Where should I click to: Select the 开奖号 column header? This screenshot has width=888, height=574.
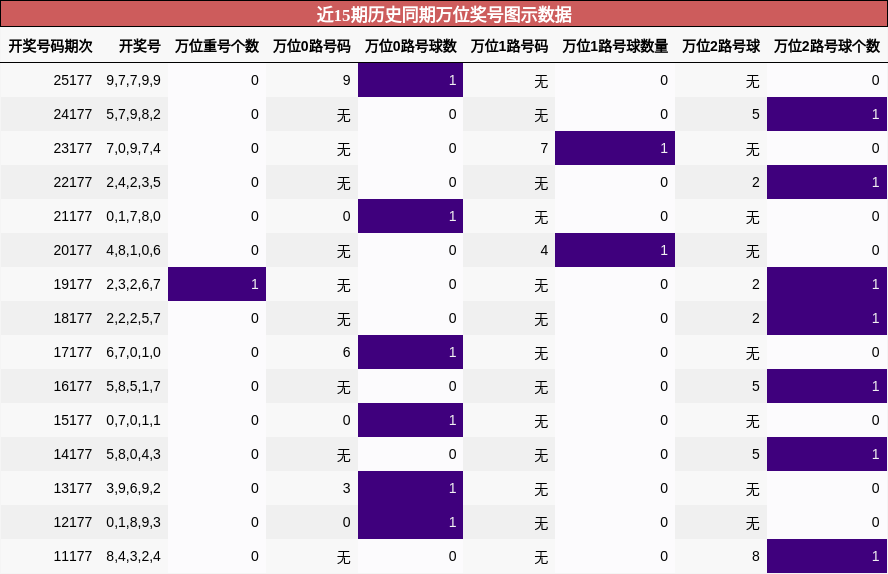pyautogui.click(x=139, y=46)
